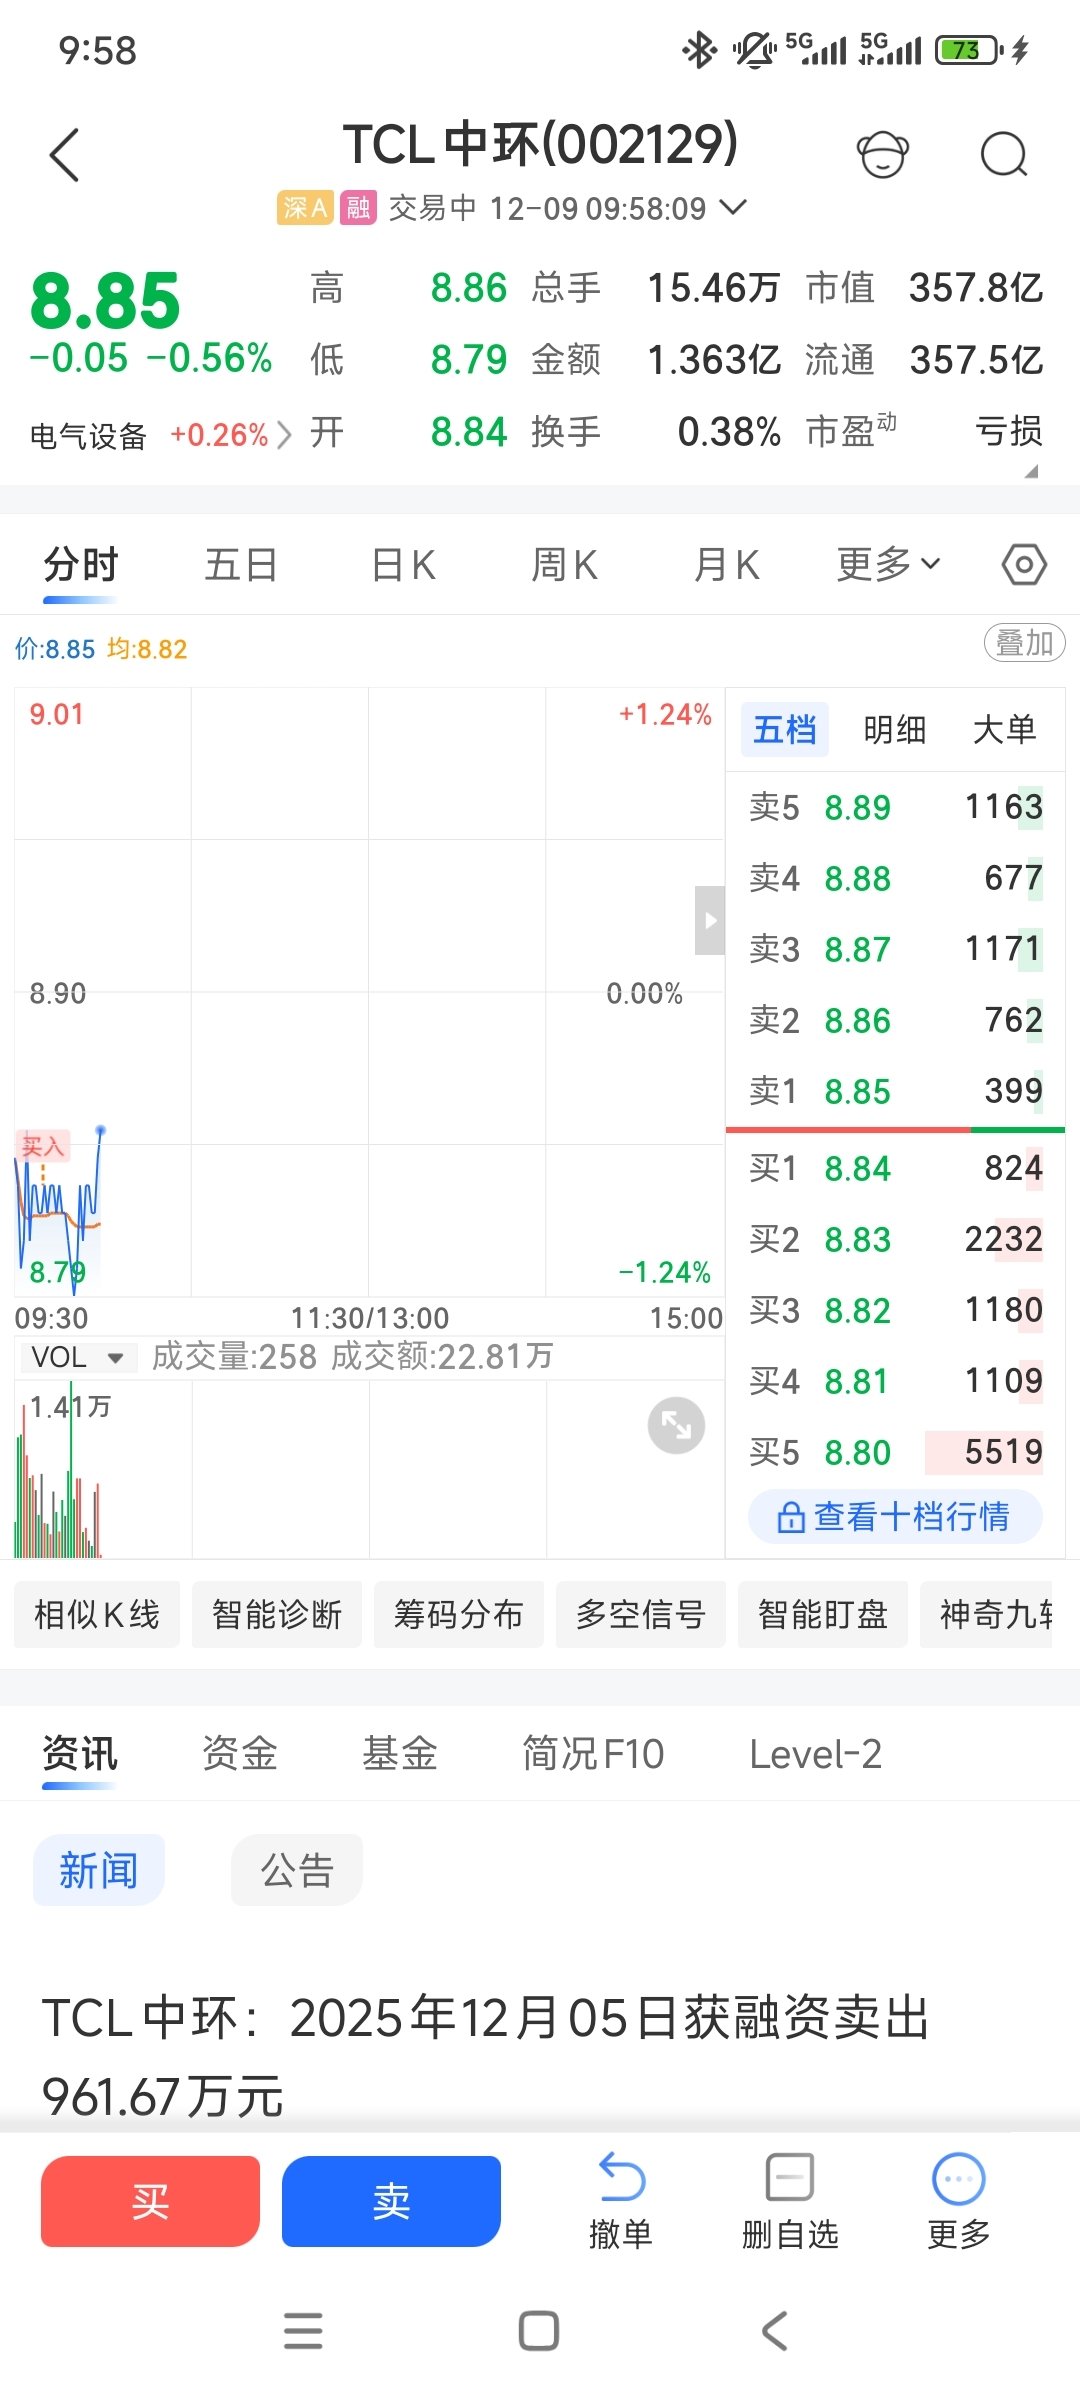Switch to the 基金 section tab
This screenshot has width=1080, height=2400.
point(400,1754)
